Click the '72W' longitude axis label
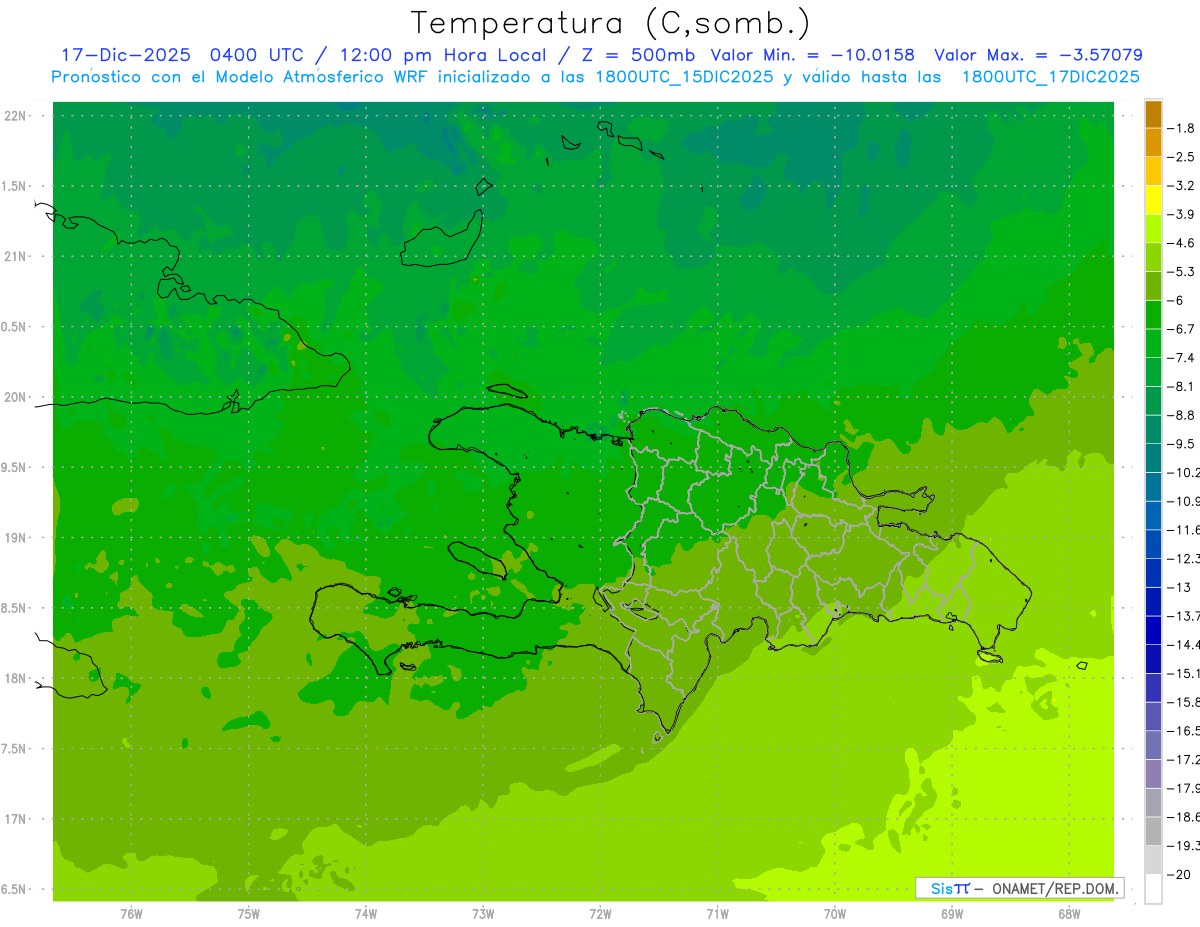The image size is (1200, 927). pos(600,914)
